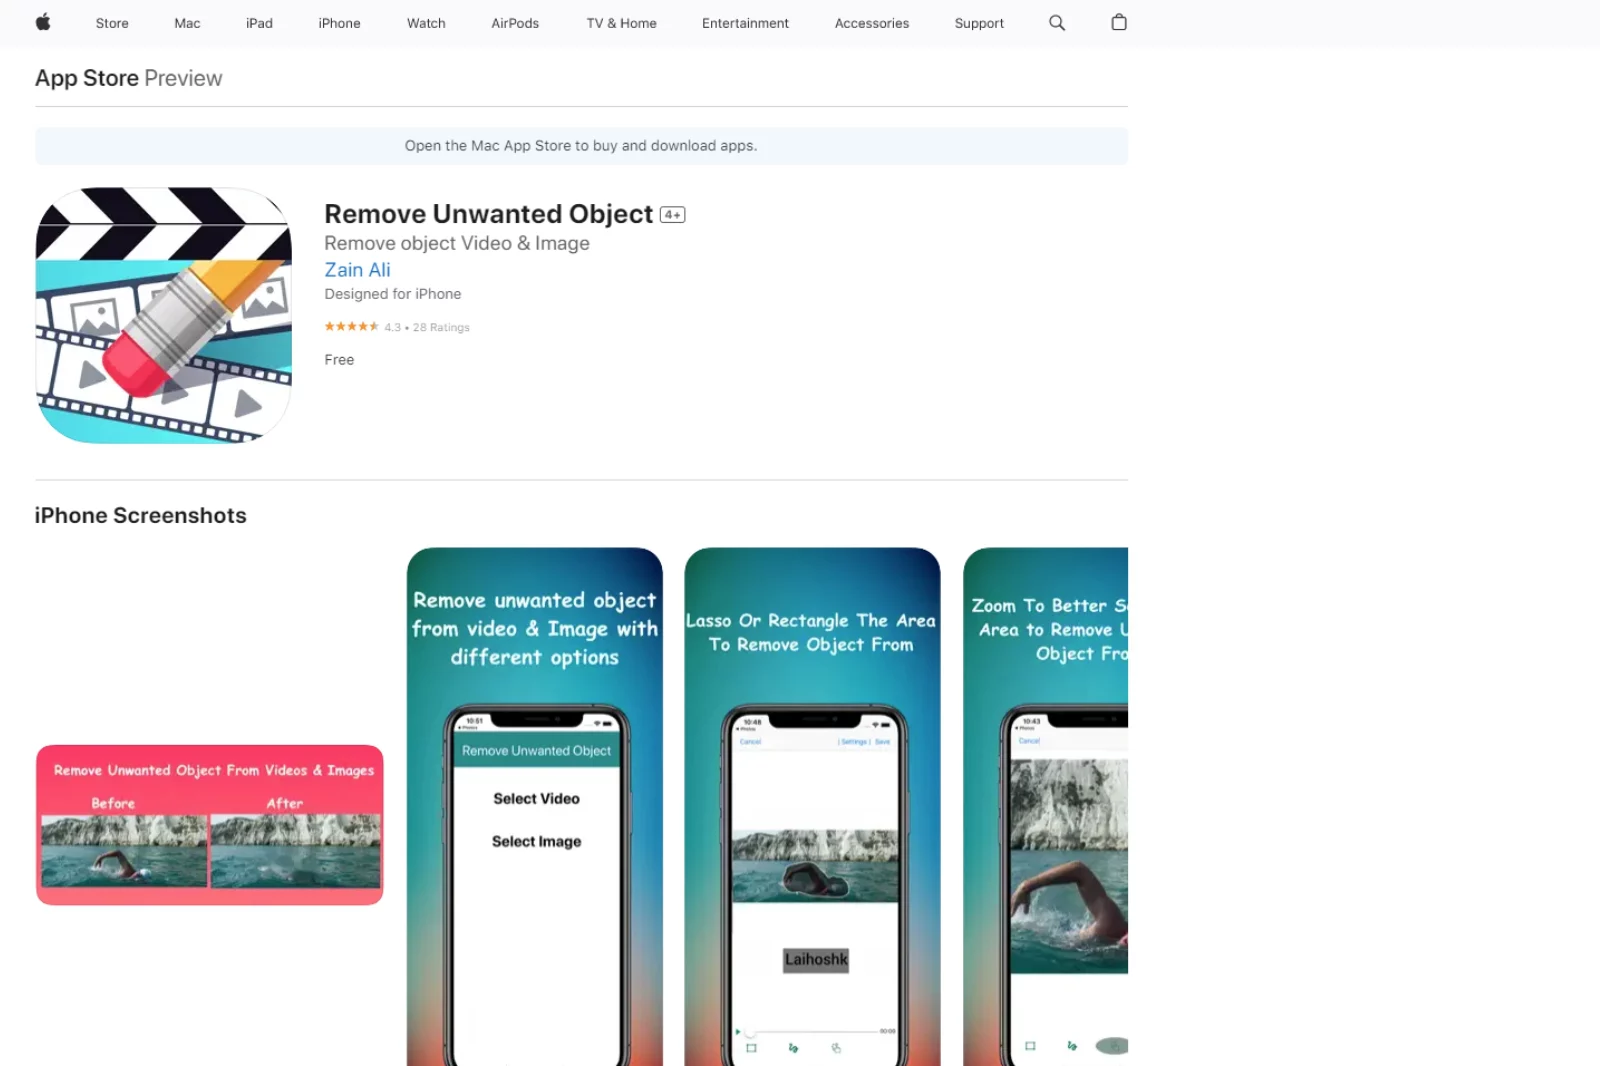Open the iPhone menu item

pyautogui.click(x=339, y=23)
